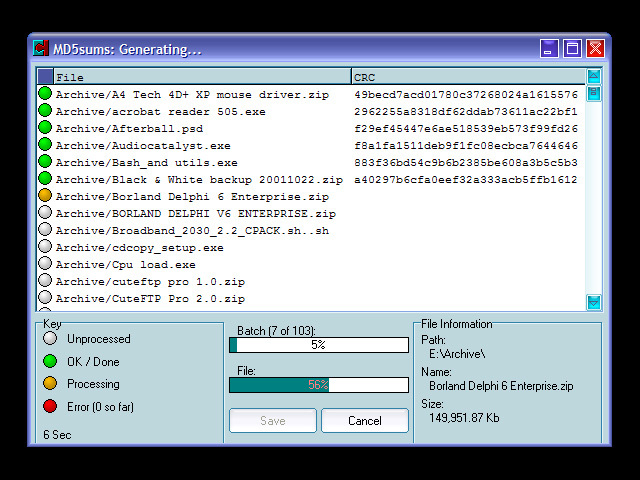Click the File progress bar
The height and width of the screenshot is (480, 640).
[318, 385]
